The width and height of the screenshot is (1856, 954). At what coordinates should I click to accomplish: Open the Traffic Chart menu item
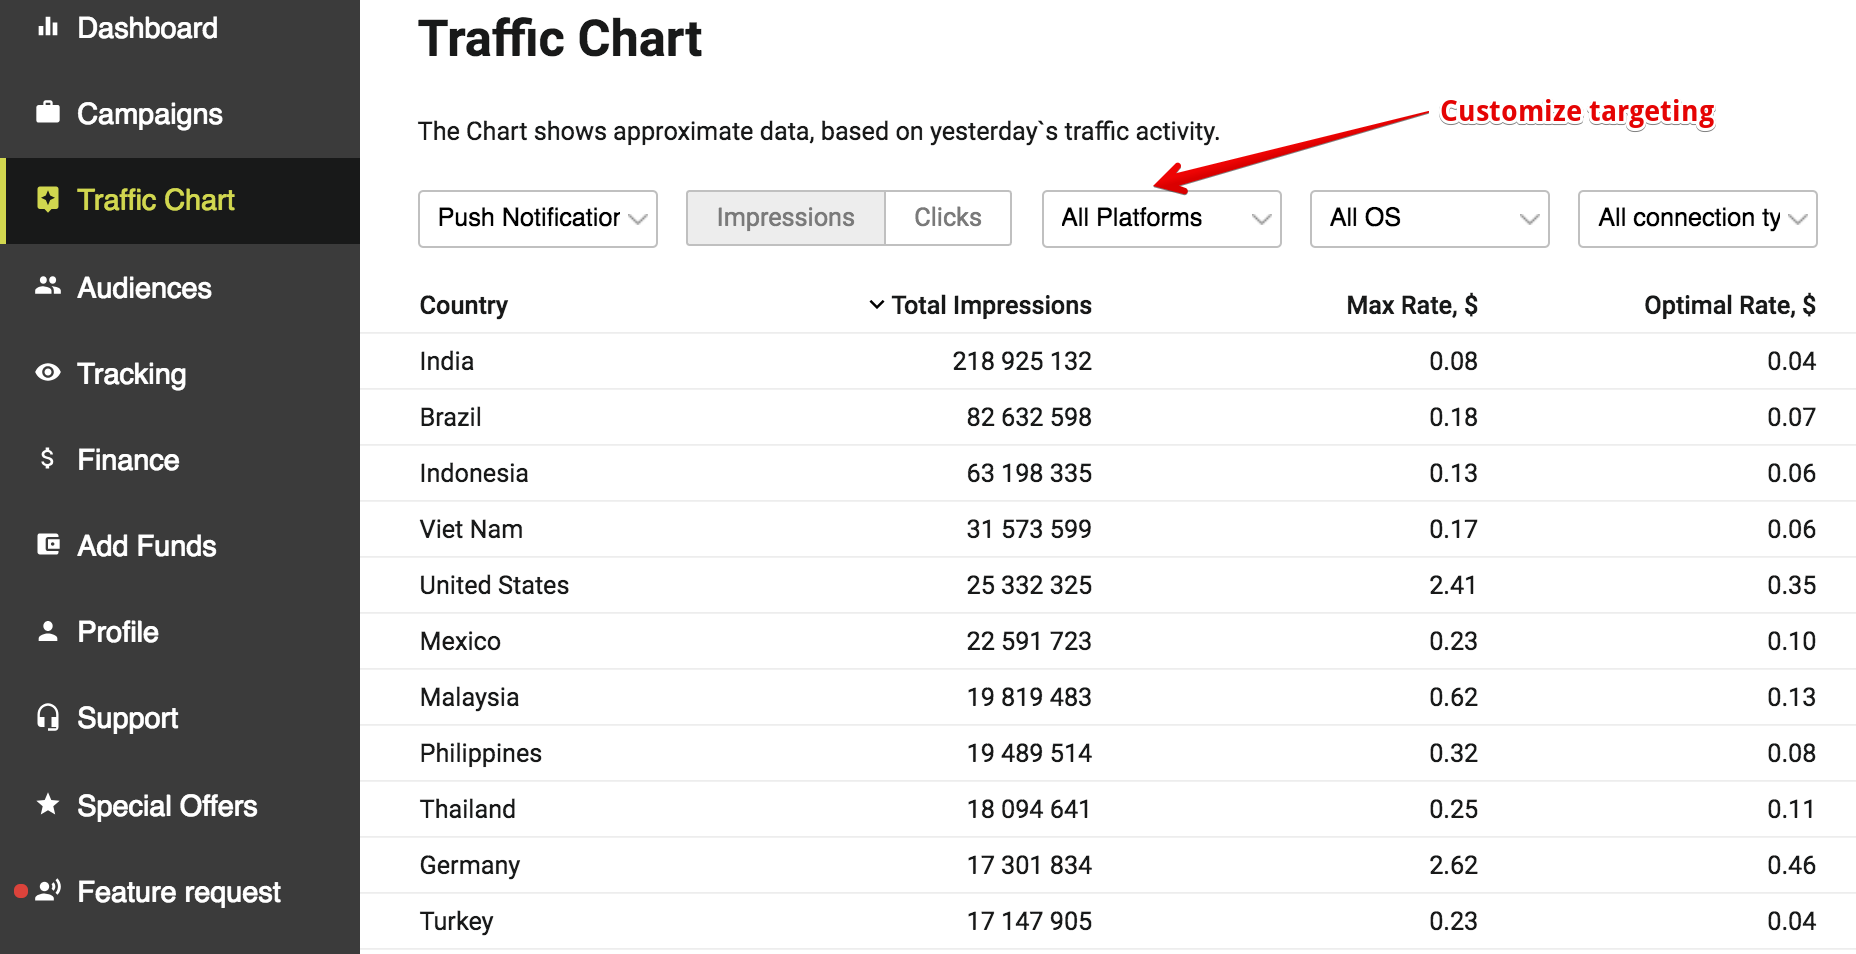[x=156, y=200]
